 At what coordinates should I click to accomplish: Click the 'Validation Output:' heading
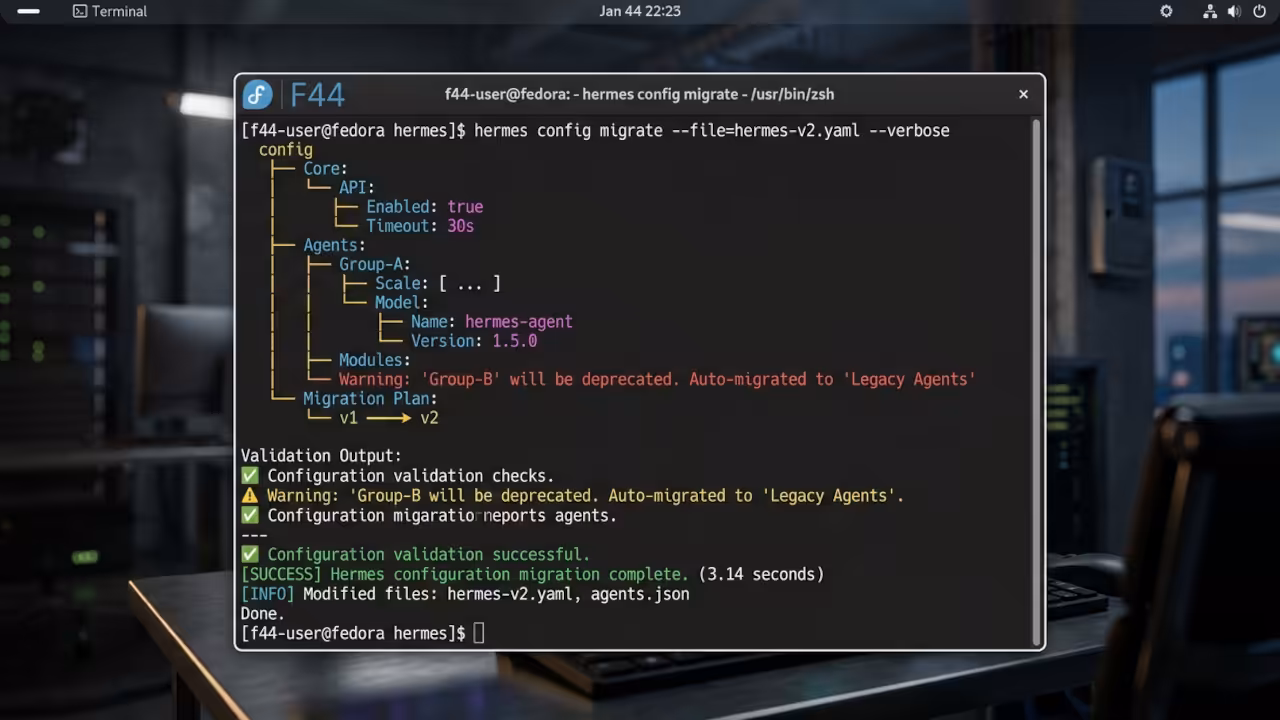coord(321,456)
